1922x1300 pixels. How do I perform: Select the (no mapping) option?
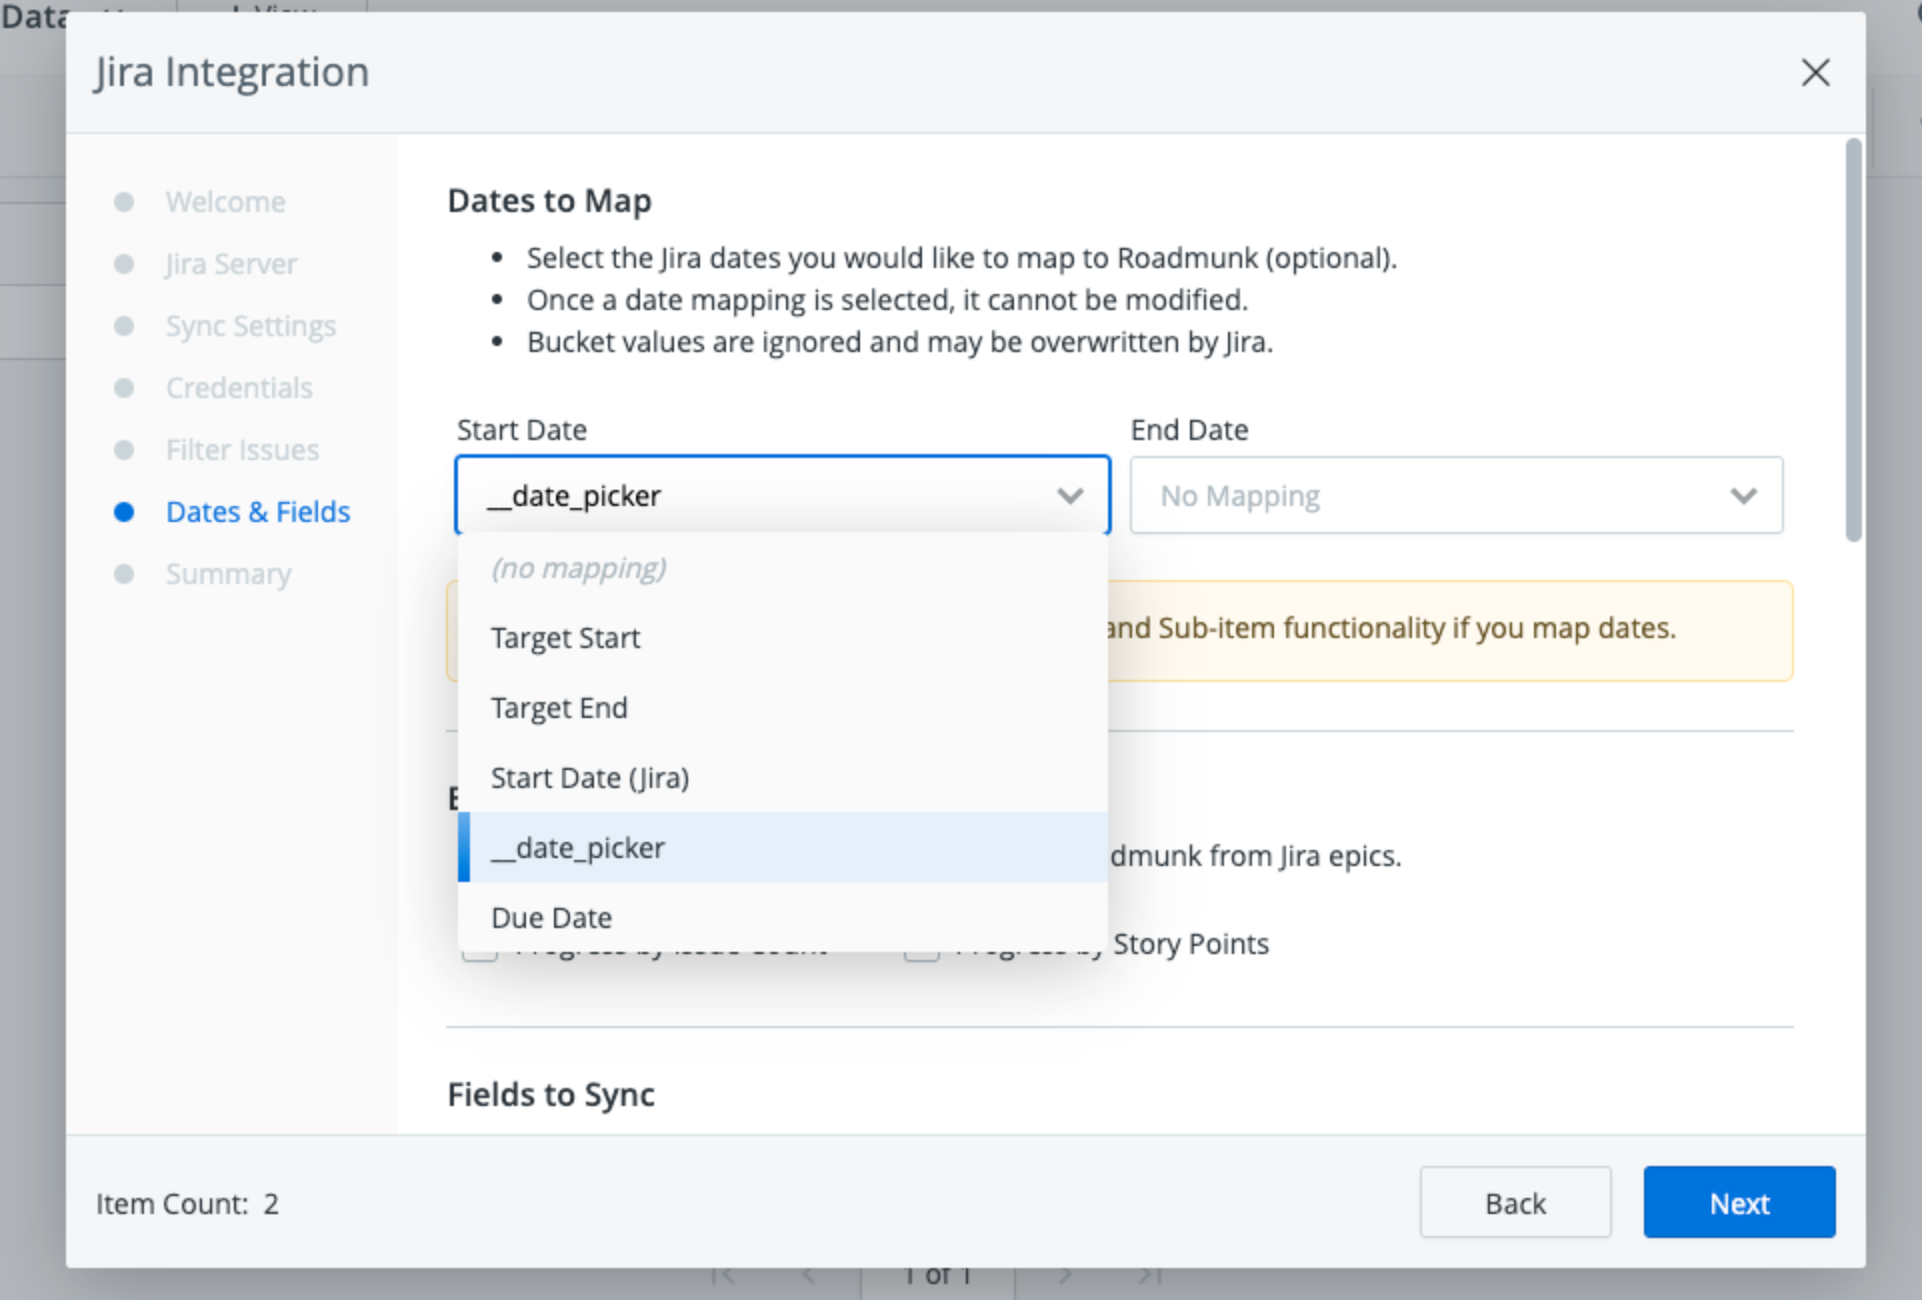coord(782,568)
